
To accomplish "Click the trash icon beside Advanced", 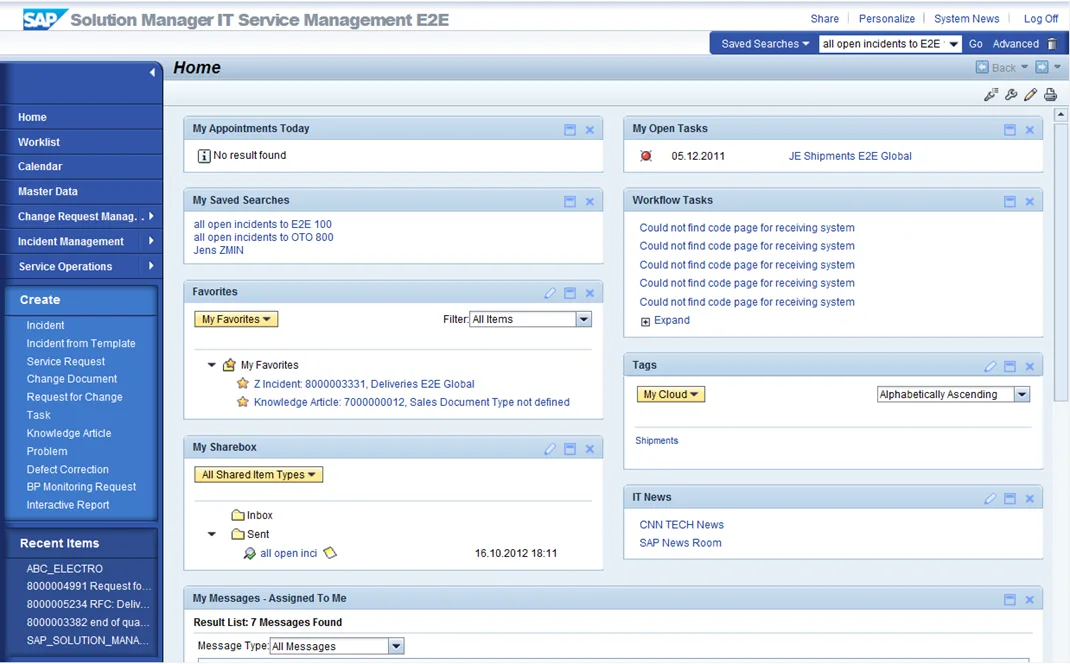I will coord(1051,44).
